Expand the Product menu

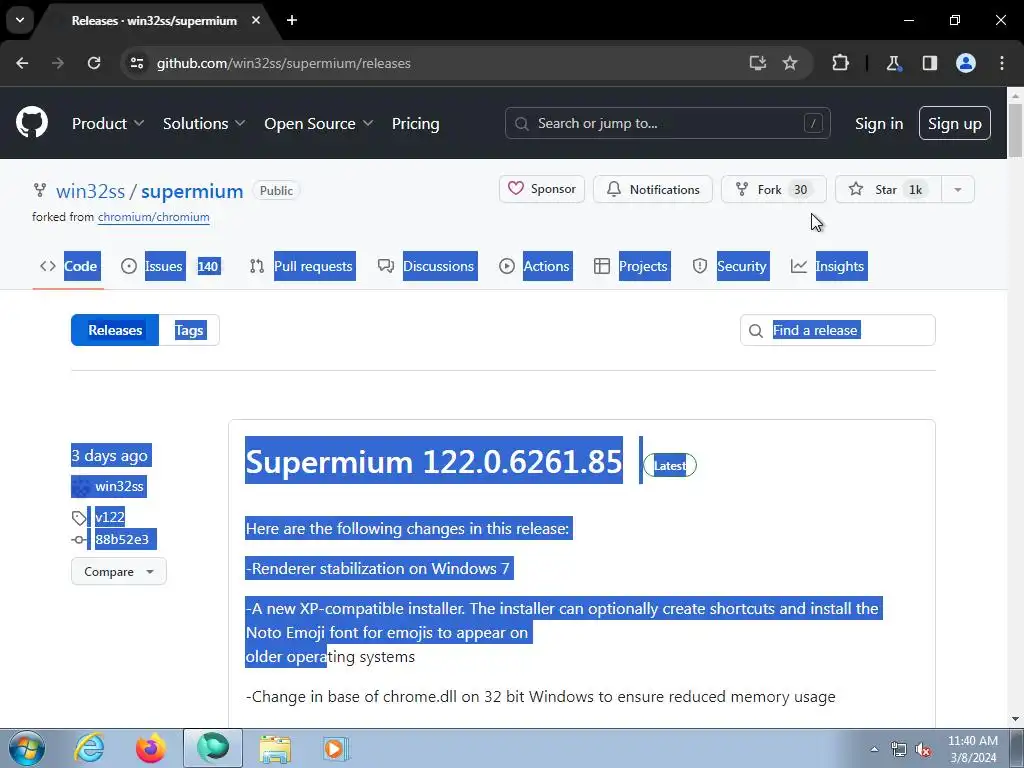click(108, 123)
